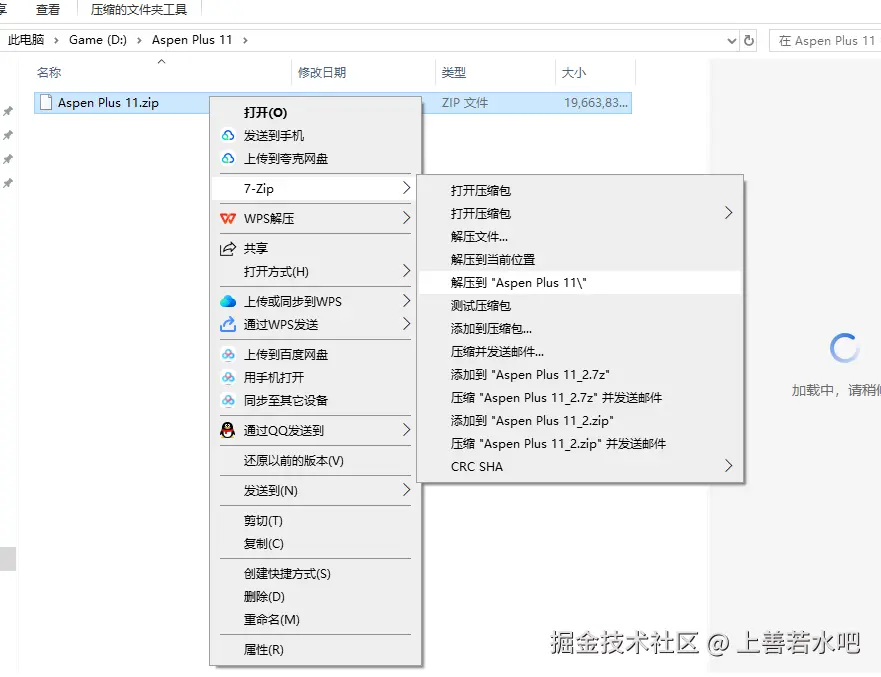Click the cloud icon beside 发送到手机
Viewport: 881px width, 677px height.
point(228,135)
